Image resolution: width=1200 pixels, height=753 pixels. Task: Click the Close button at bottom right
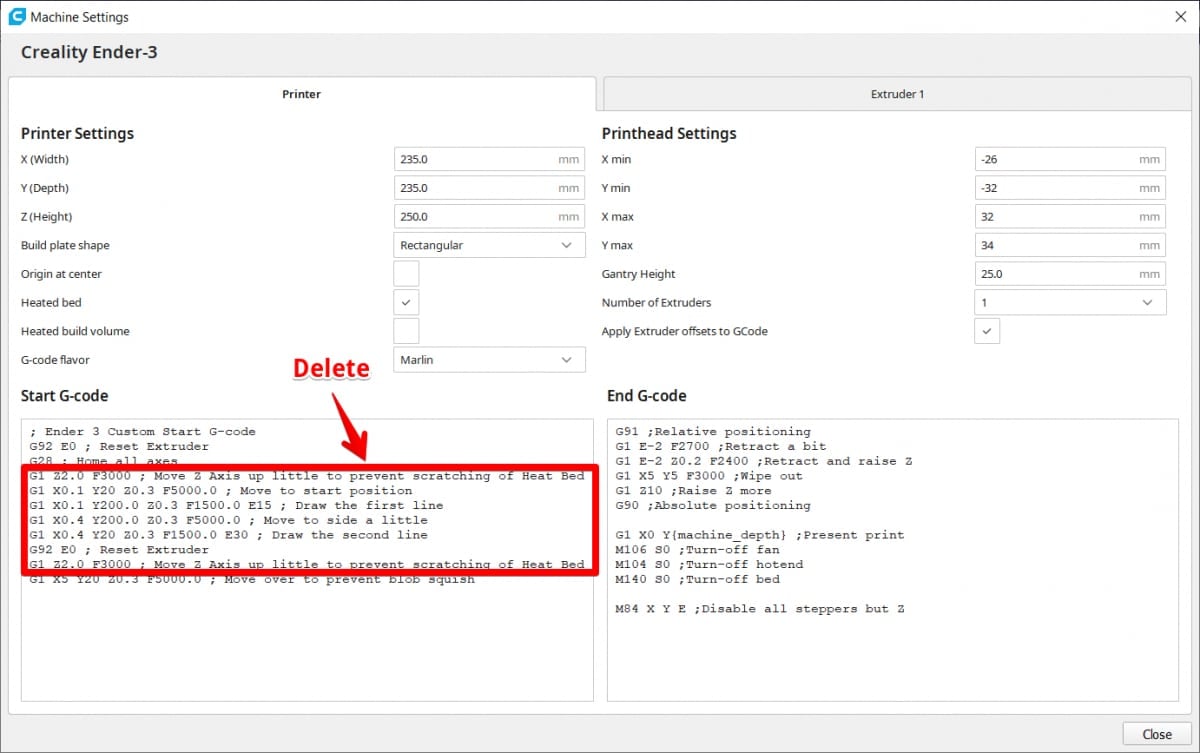click(1157, 734)
